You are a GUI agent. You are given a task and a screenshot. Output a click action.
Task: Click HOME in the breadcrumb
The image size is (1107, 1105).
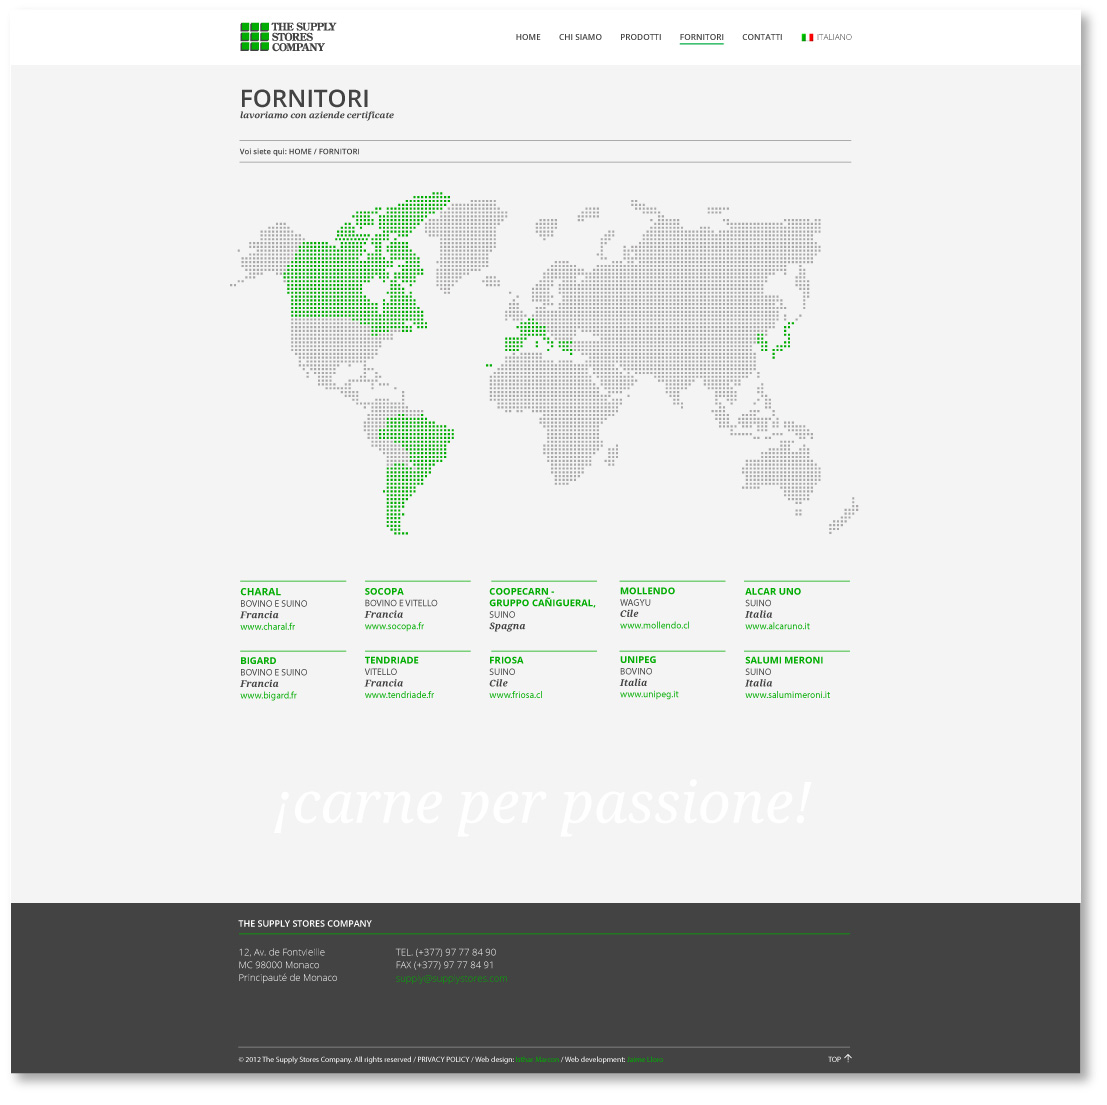click(300, 152)
